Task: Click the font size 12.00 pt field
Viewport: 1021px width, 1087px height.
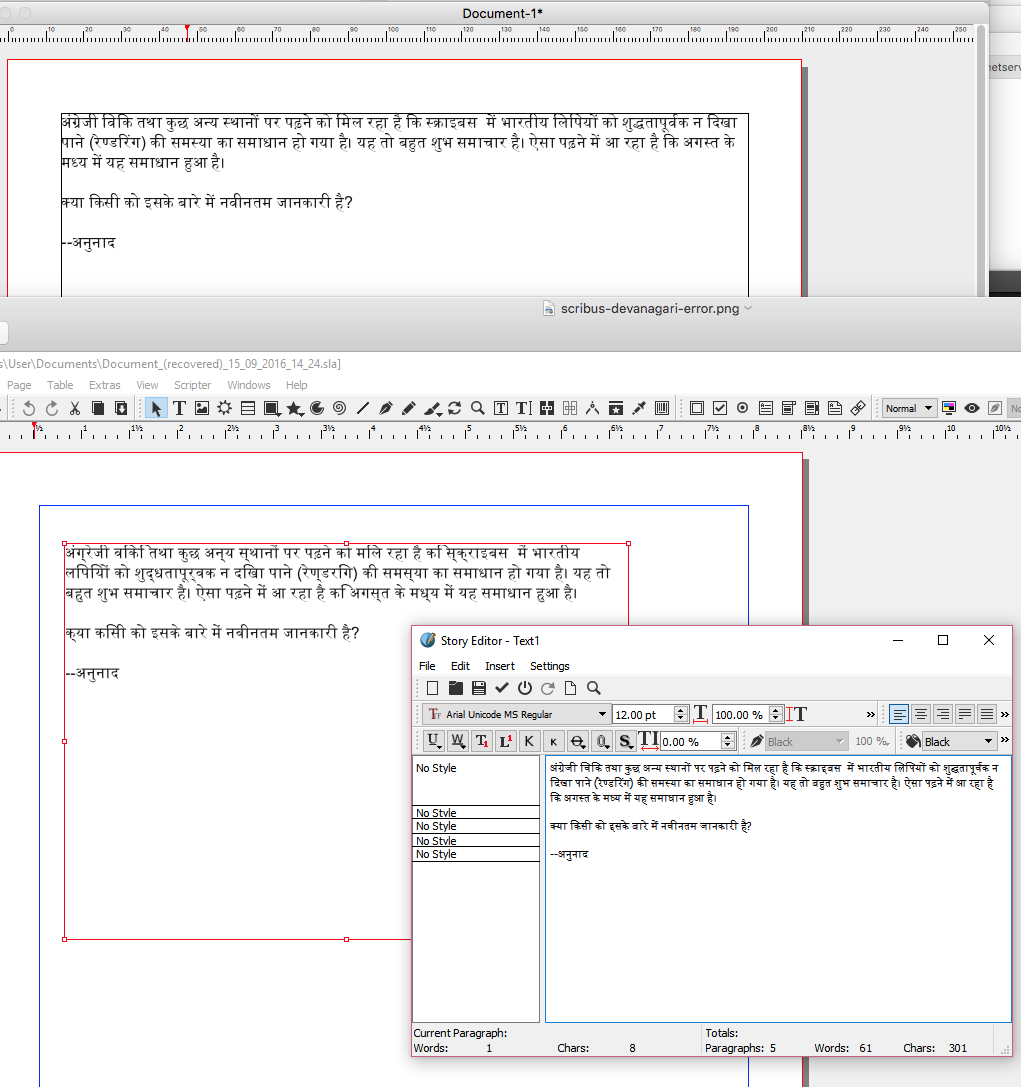Action: [x=642, y=714]
